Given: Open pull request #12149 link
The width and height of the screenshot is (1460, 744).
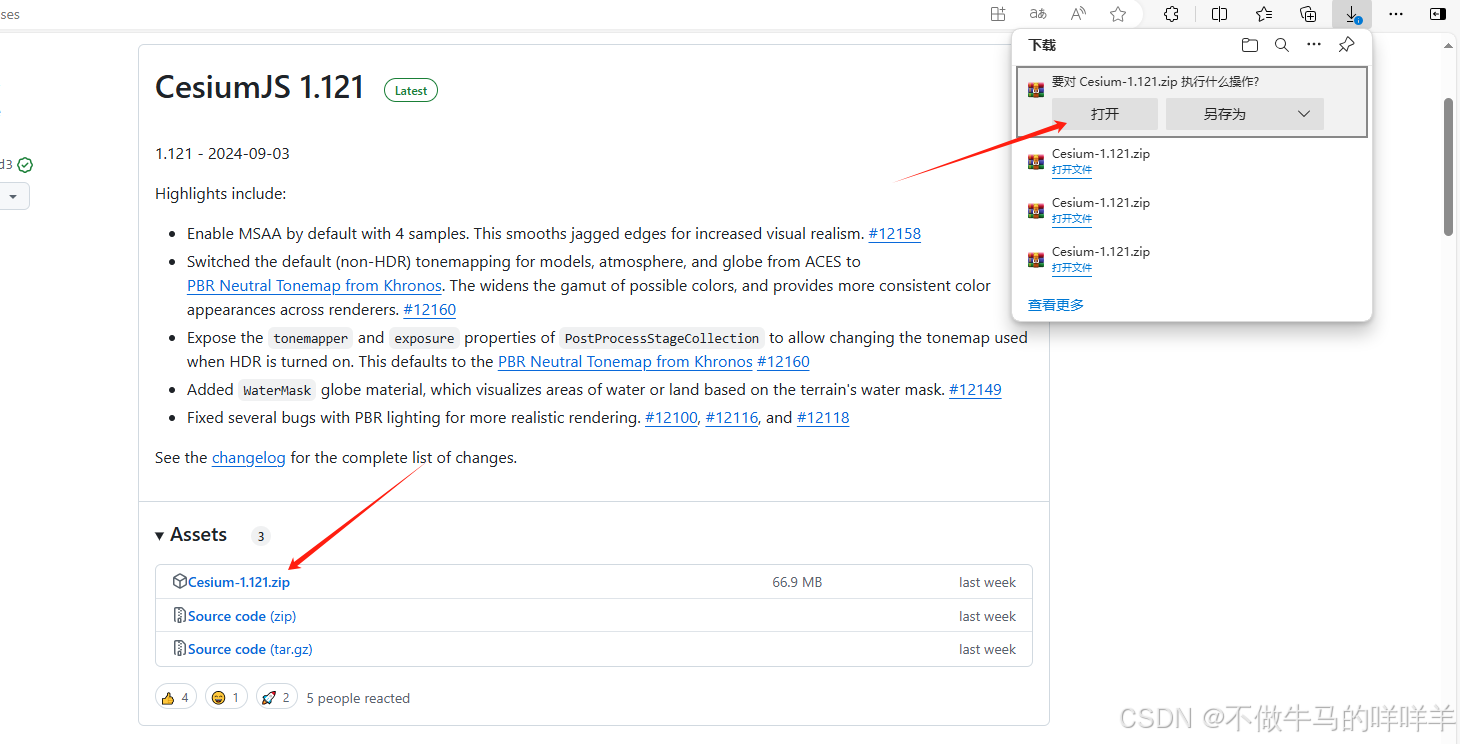Looking at the screenshot, I should (975, 390).
